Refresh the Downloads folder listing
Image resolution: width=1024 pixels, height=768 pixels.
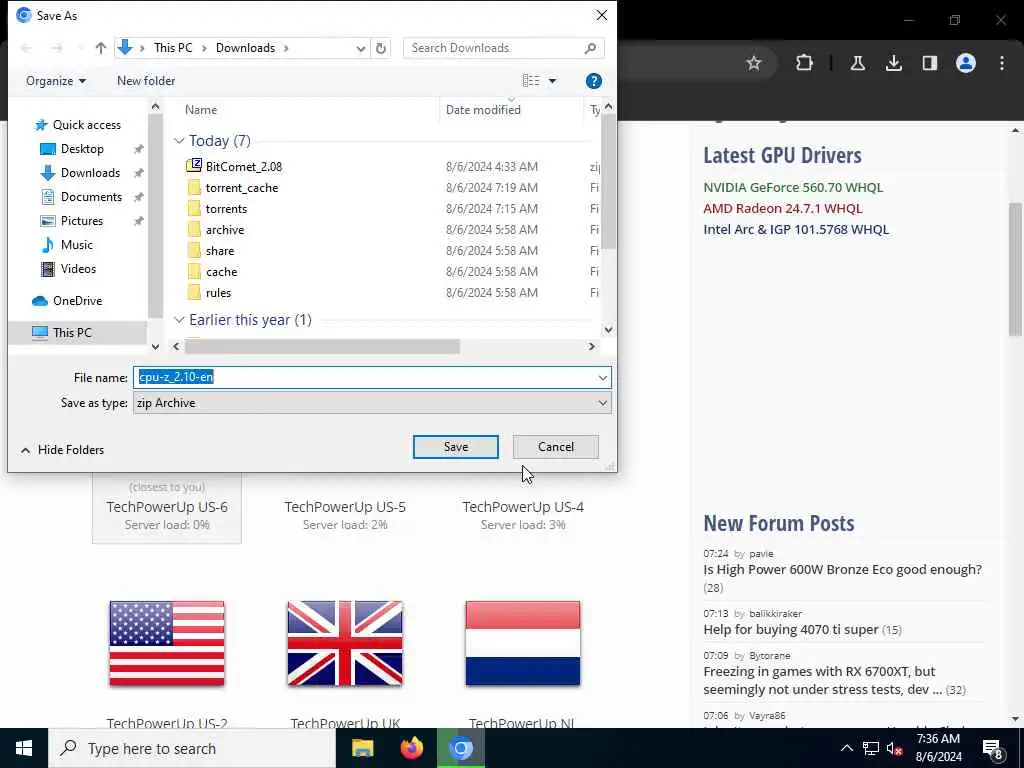(381, 48)
